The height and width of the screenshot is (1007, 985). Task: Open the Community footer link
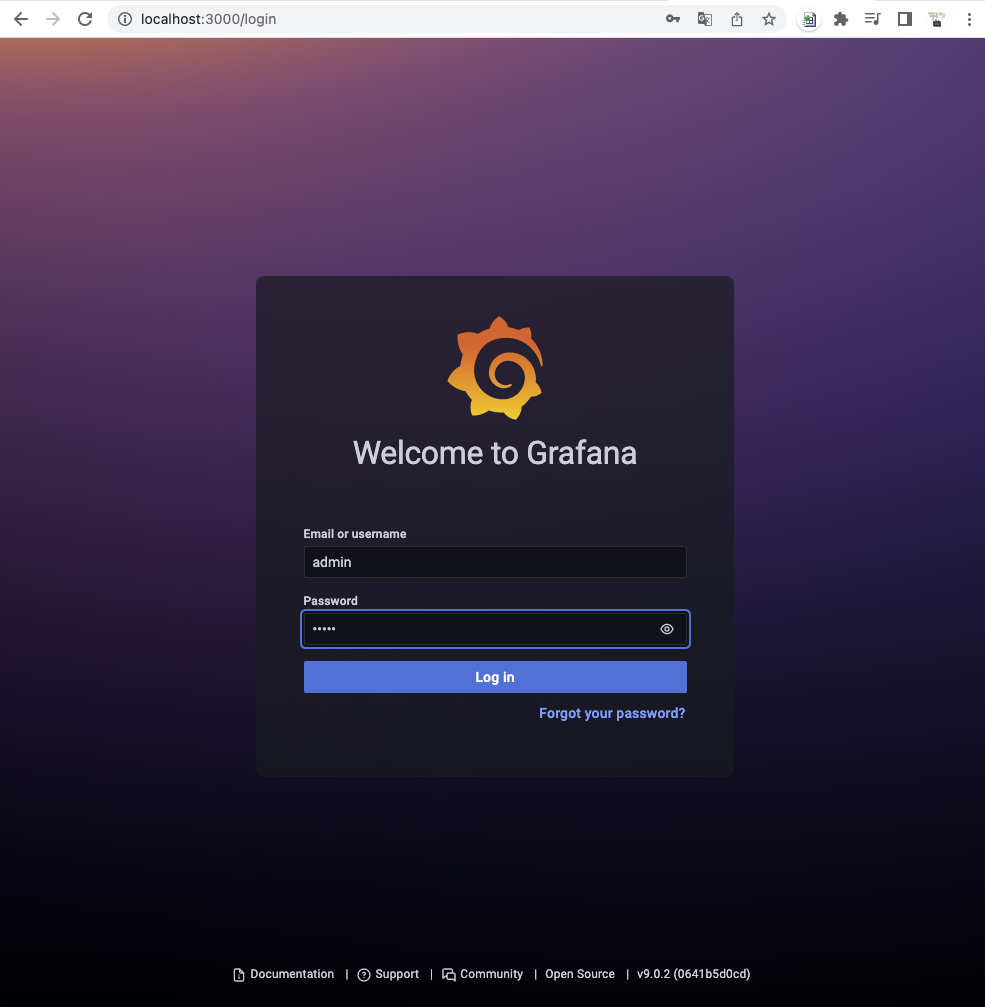(x=483, y=974)
